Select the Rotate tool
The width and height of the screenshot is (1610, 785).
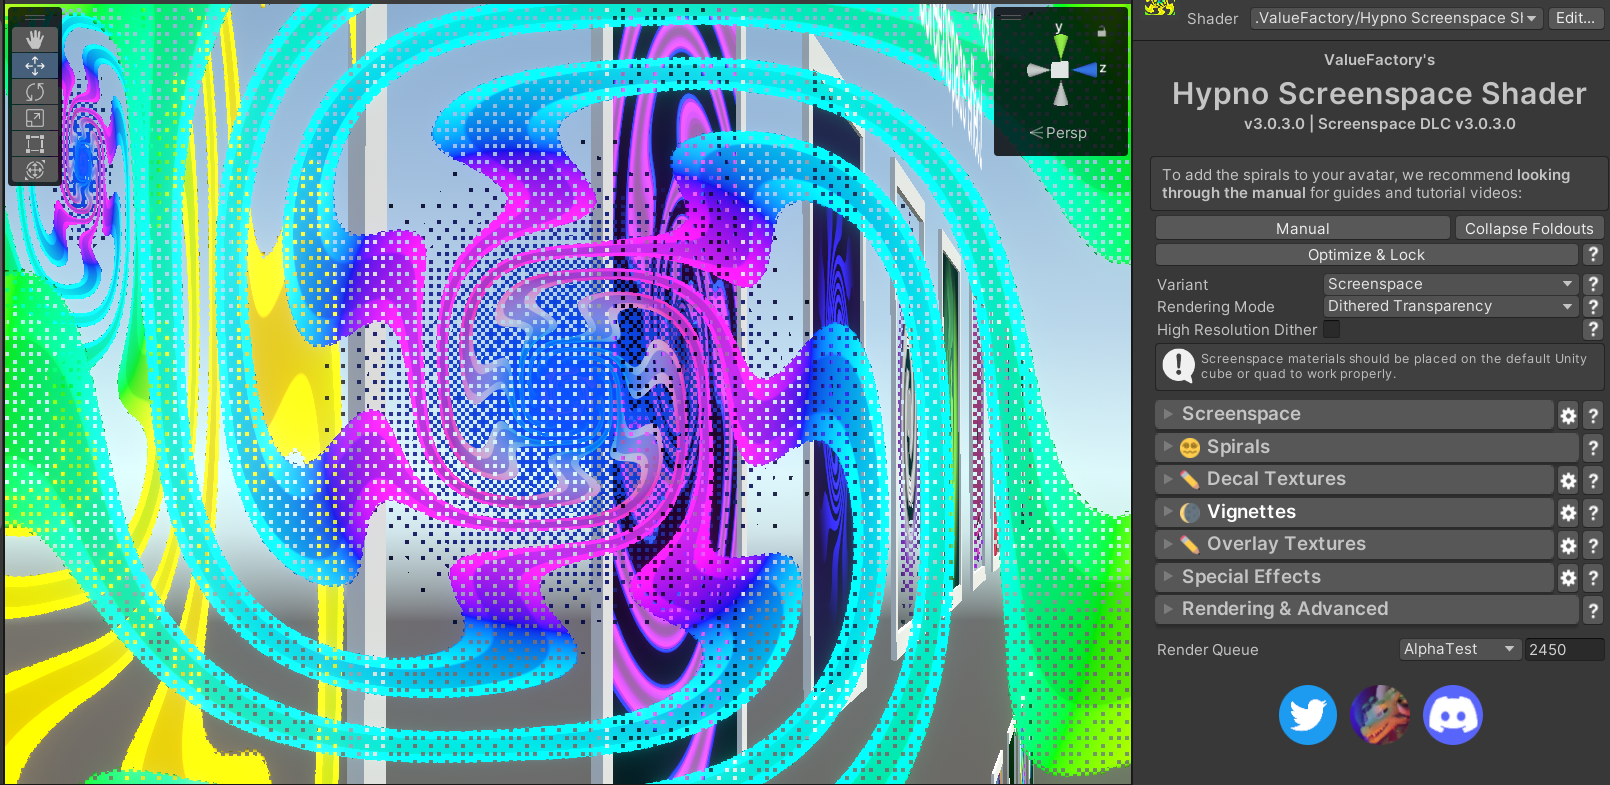tap(35, 92)
